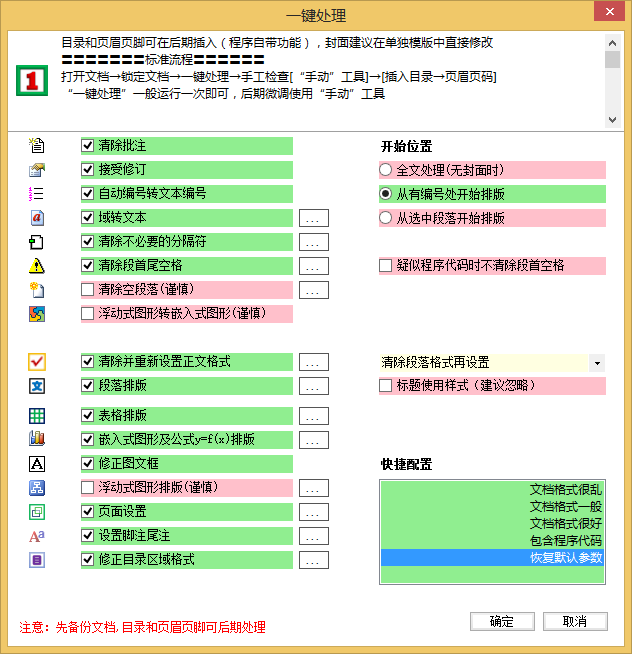Click the green grid icon beside 表格排版
632x654 pixels.
coord(37,416)
